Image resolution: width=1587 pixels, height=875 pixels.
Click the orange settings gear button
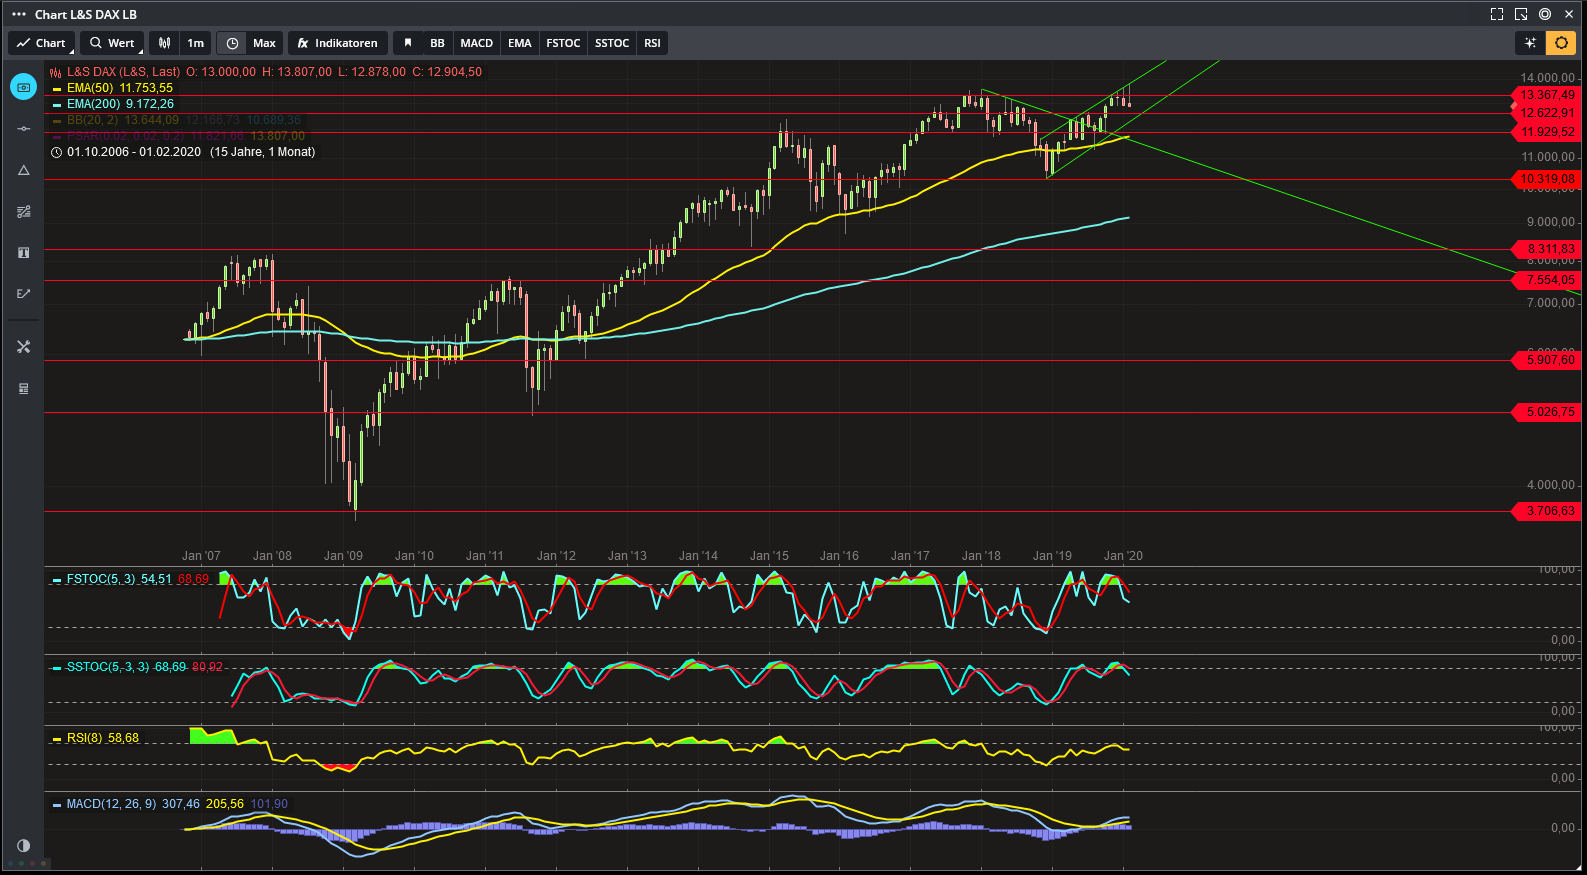(1561, 43)
